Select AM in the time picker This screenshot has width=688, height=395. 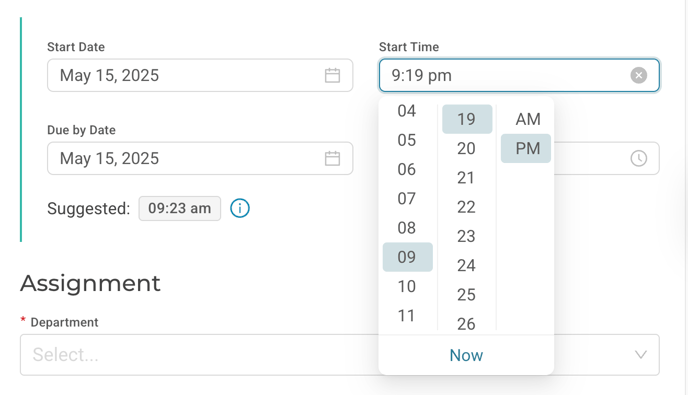(528, 119)
